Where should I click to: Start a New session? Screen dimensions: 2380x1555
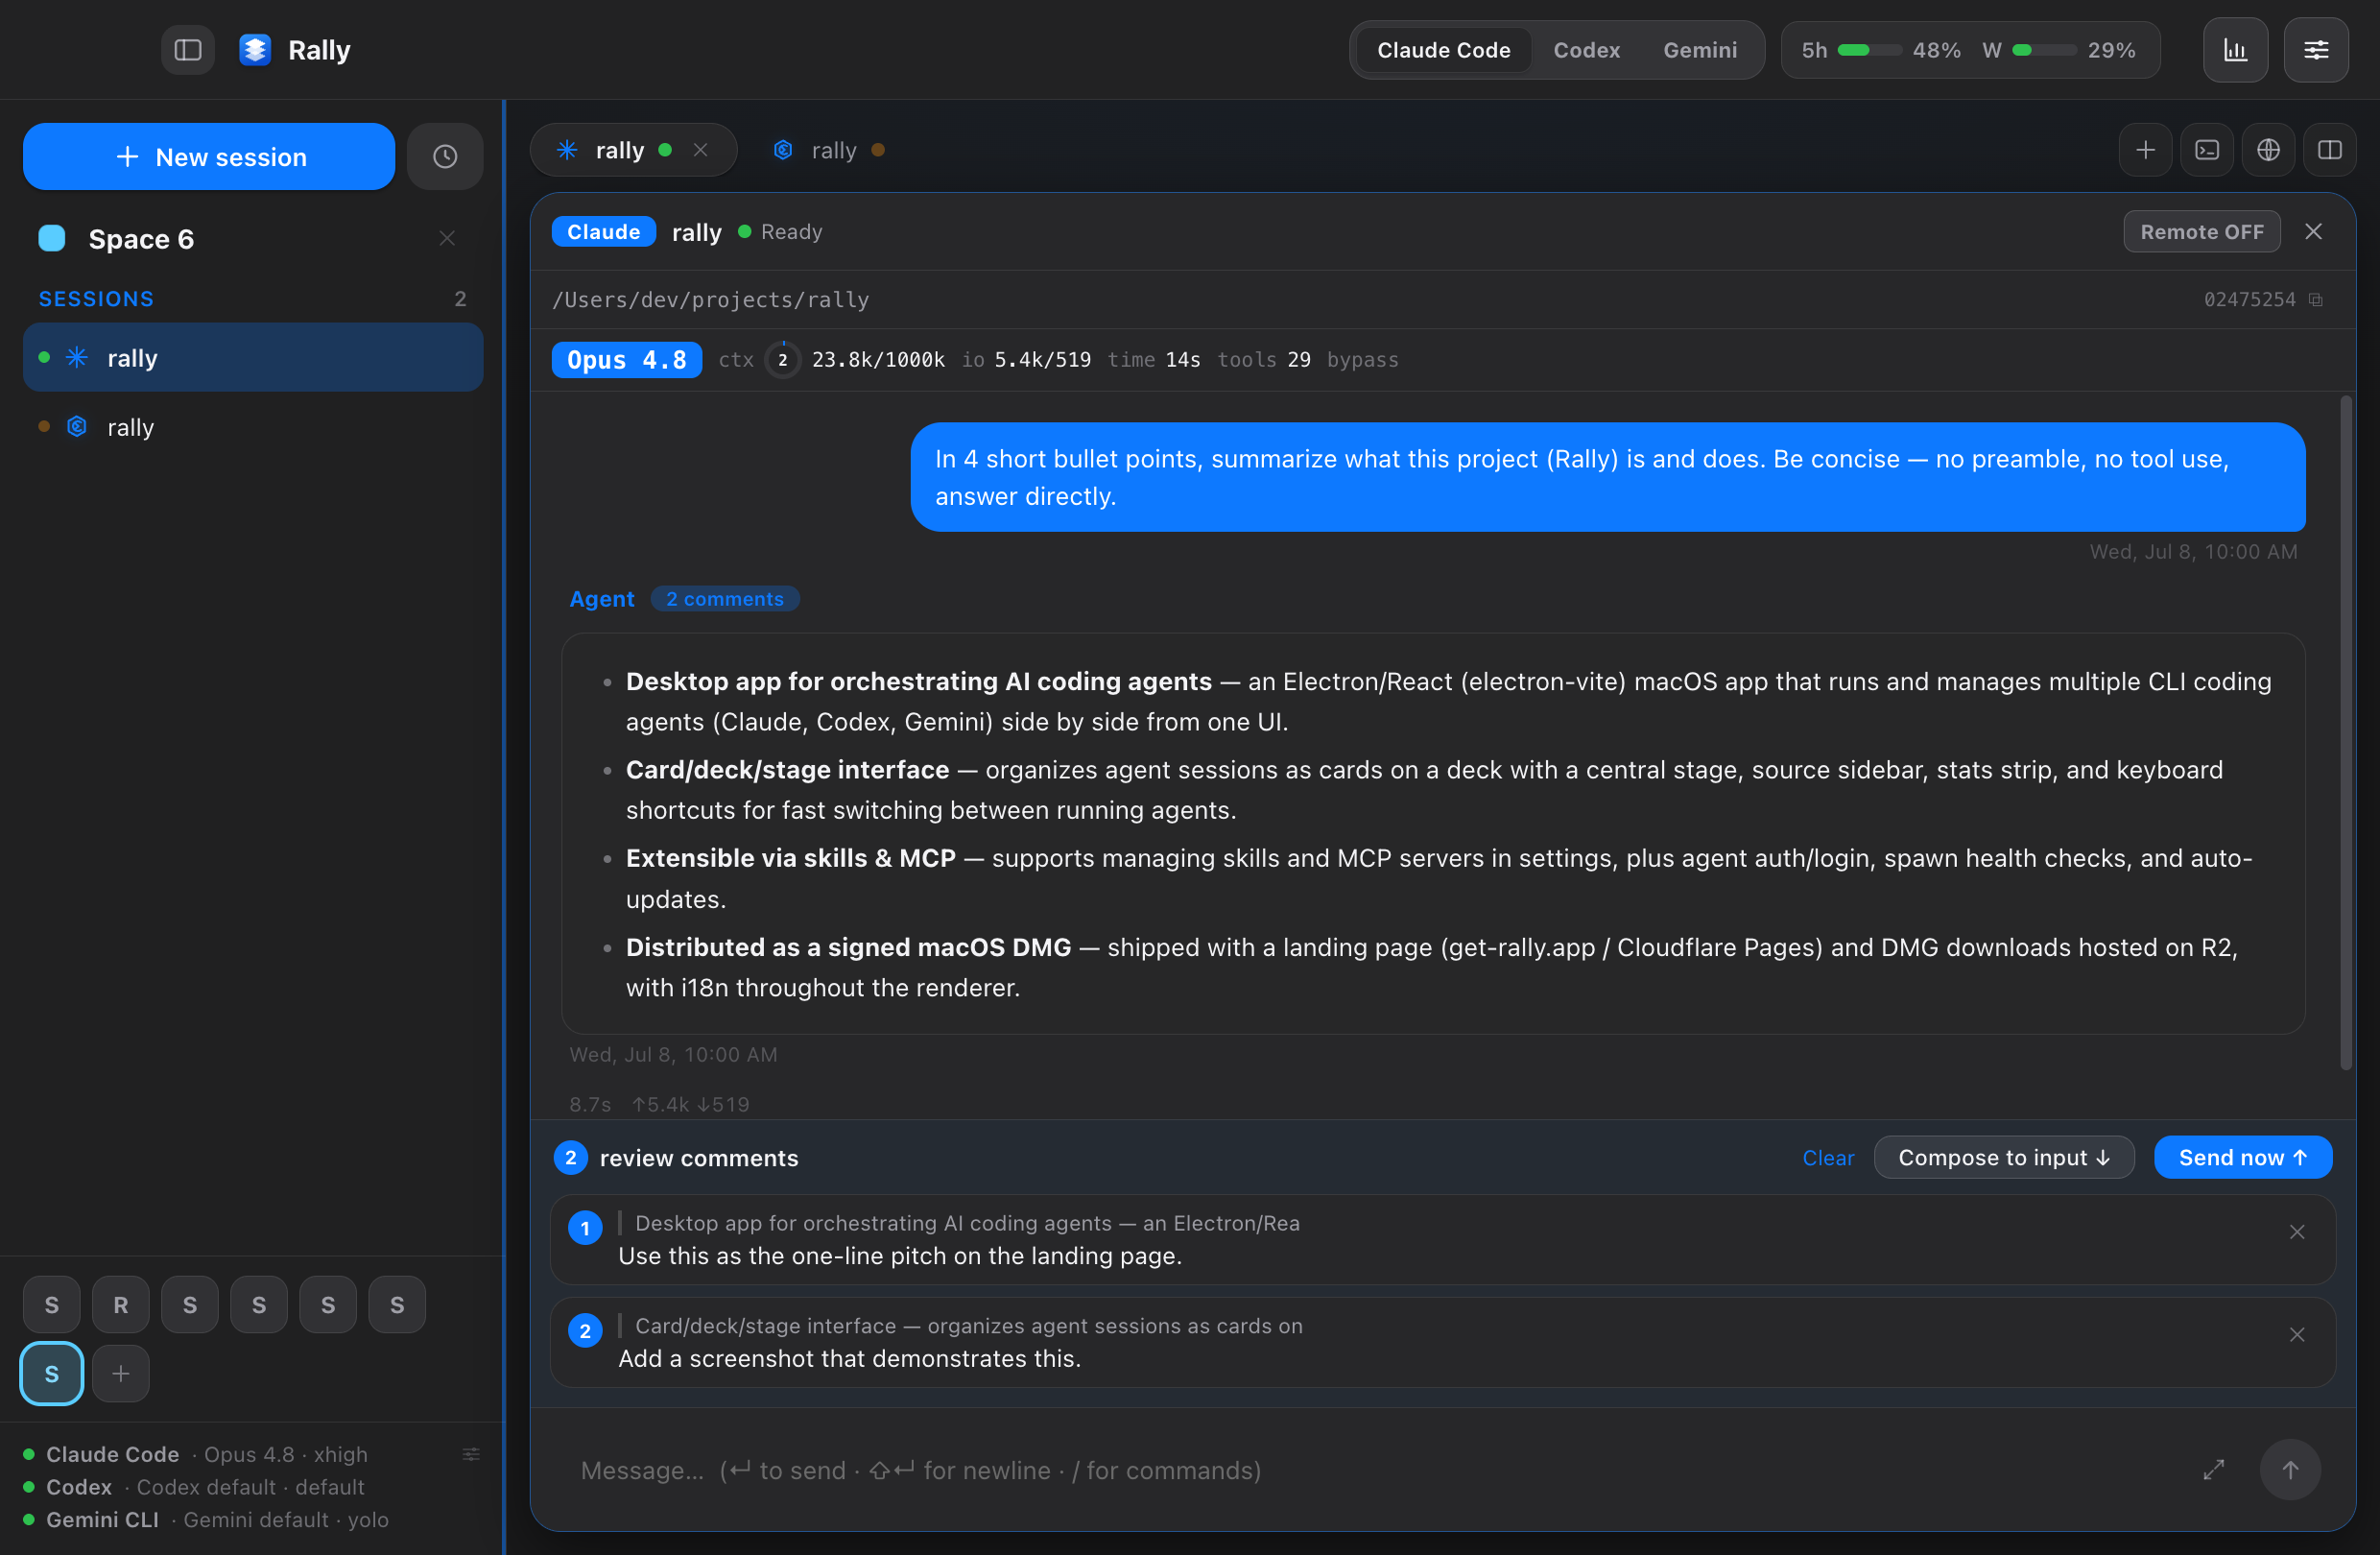pyautogui.click(x=209, y=157)
